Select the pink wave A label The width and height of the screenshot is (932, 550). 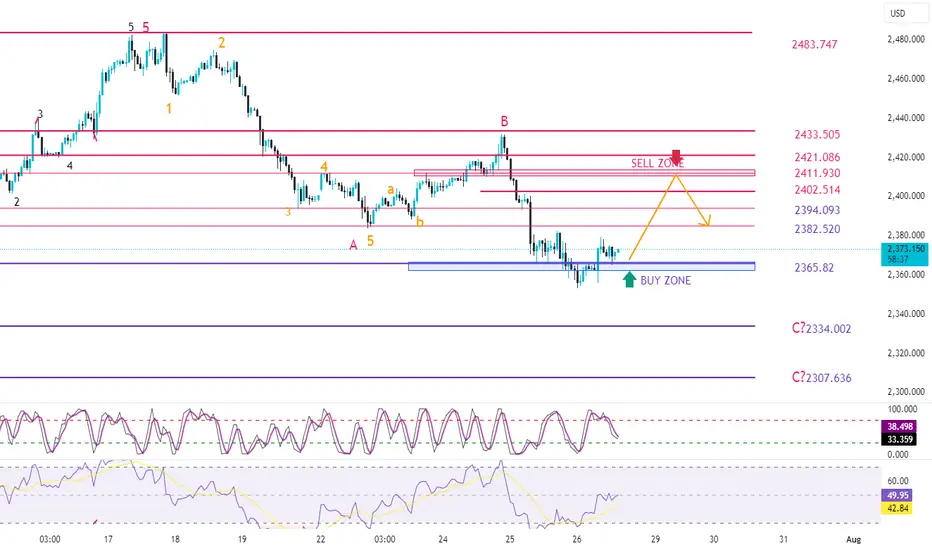(353, 245)
